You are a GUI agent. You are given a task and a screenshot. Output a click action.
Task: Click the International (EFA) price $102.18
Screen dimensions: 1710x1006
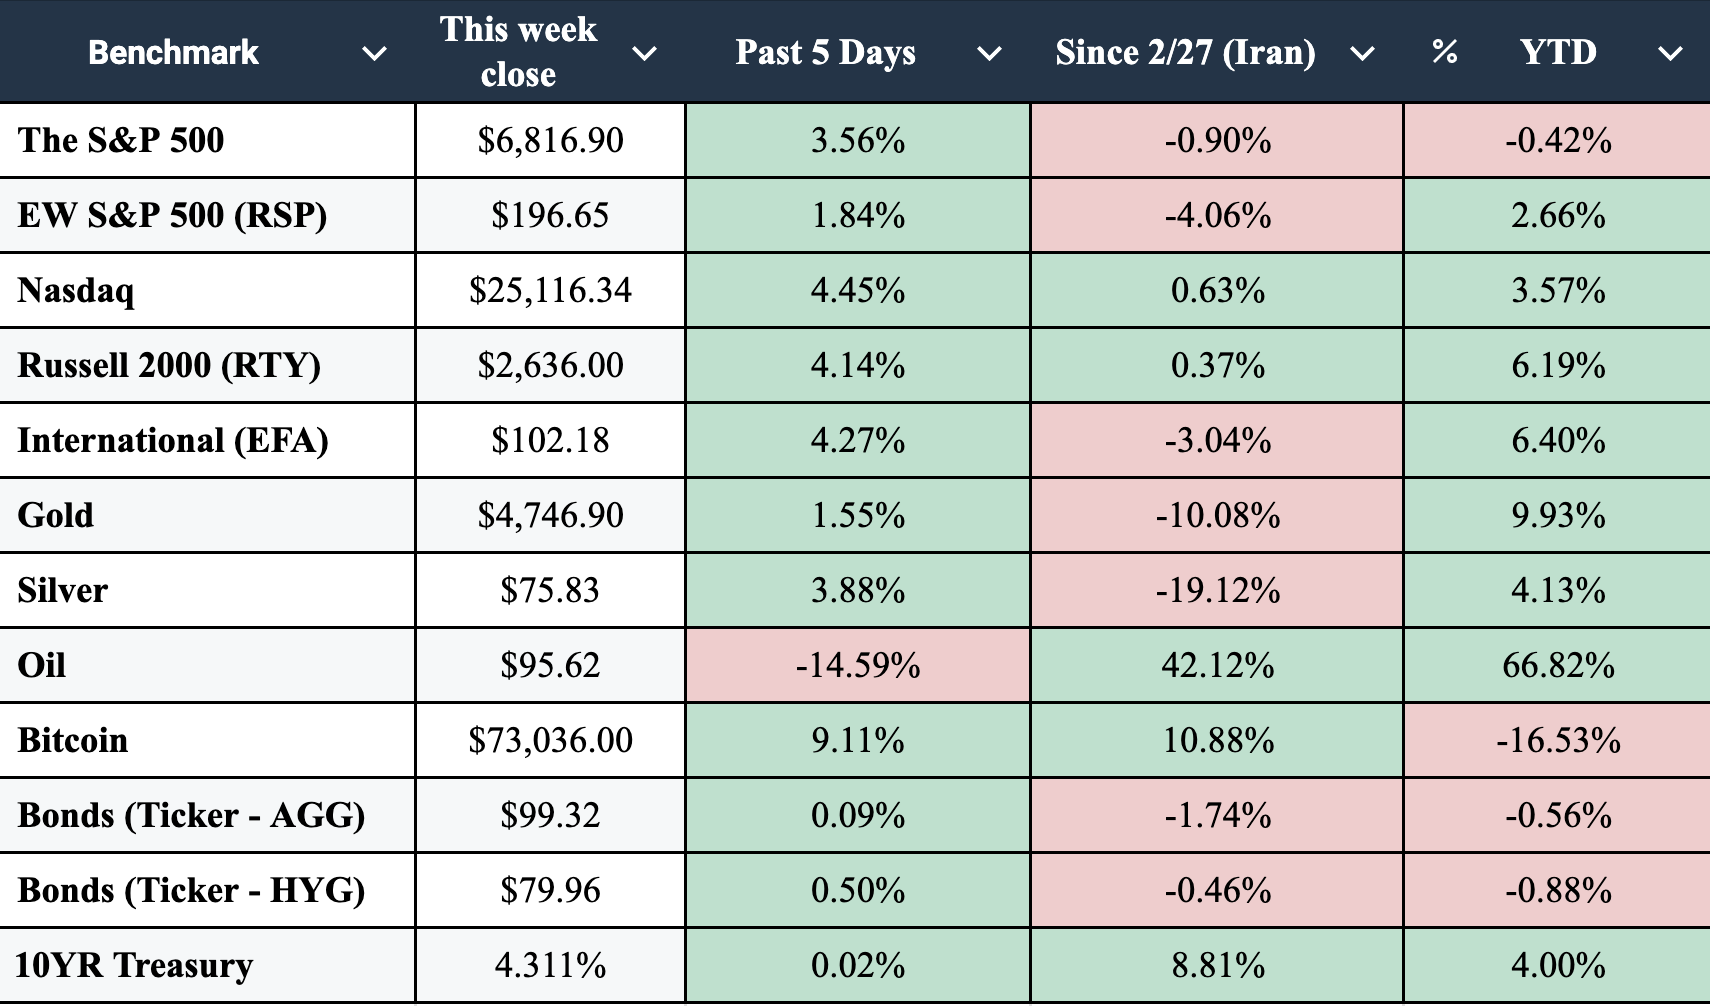[550, 440]
